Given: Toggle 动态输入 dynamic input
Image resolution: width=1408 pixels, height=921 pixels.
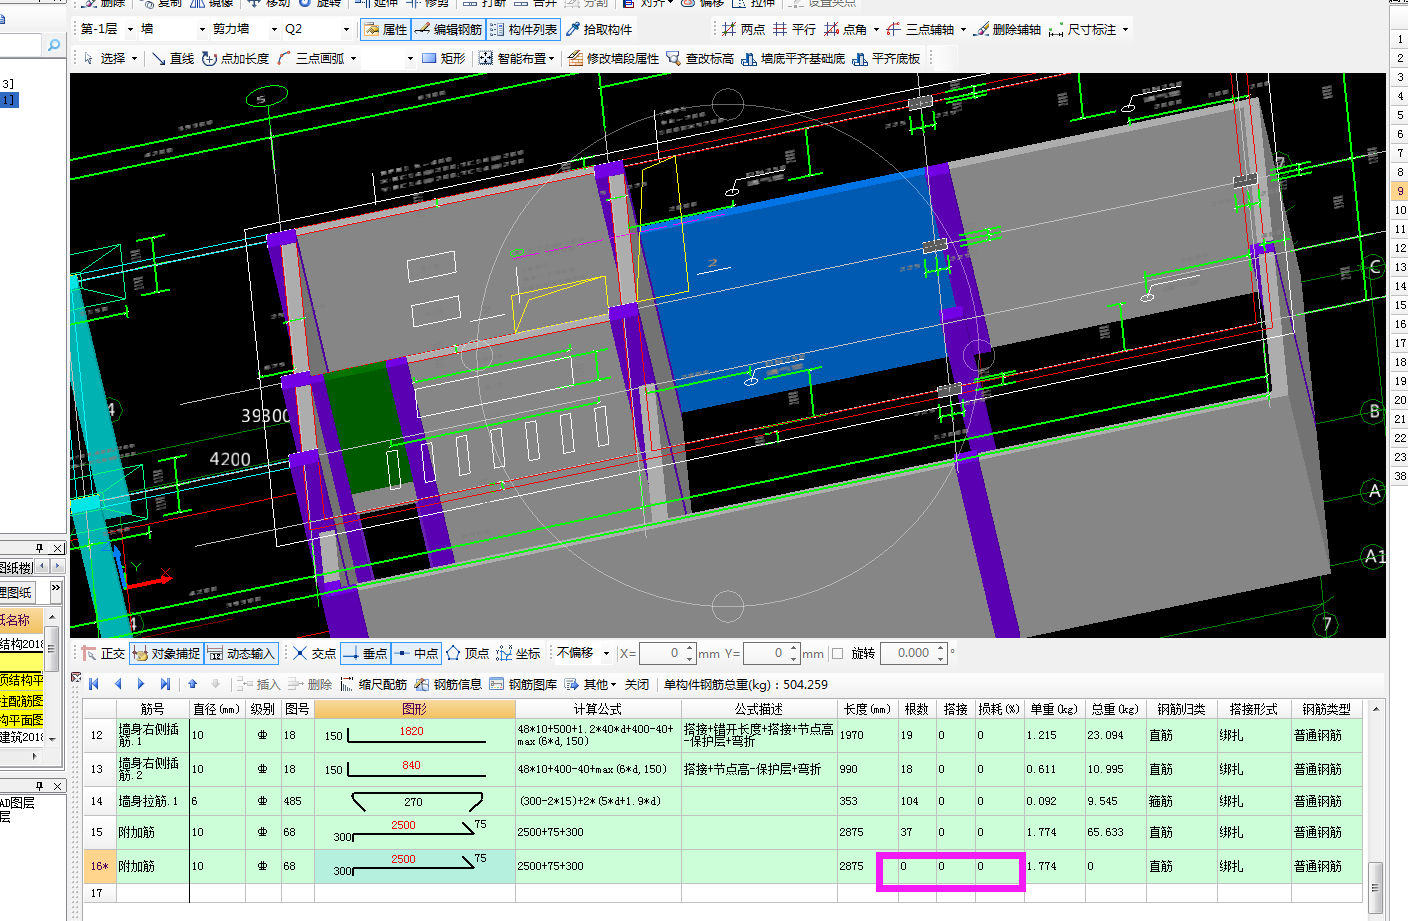Looking at the screenshot, I should [x=241, y=653].
